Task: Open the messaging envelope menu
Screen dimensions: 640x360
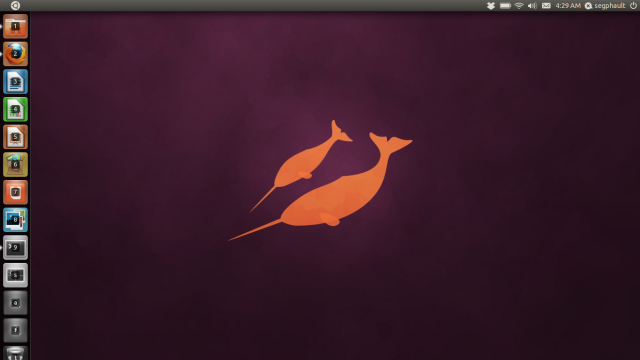Action: point(546,5)
